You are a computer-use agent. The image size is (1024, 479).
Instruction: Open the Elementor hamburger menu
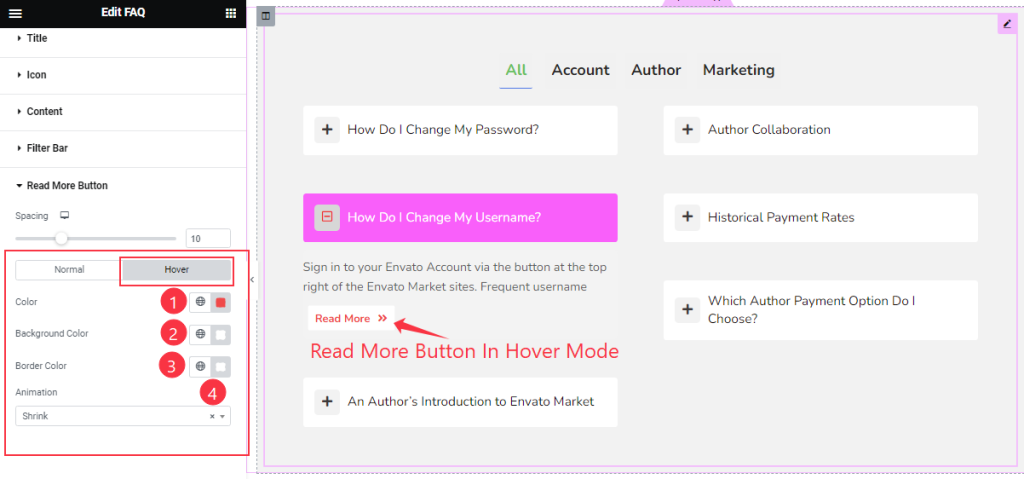pos(15,13)
